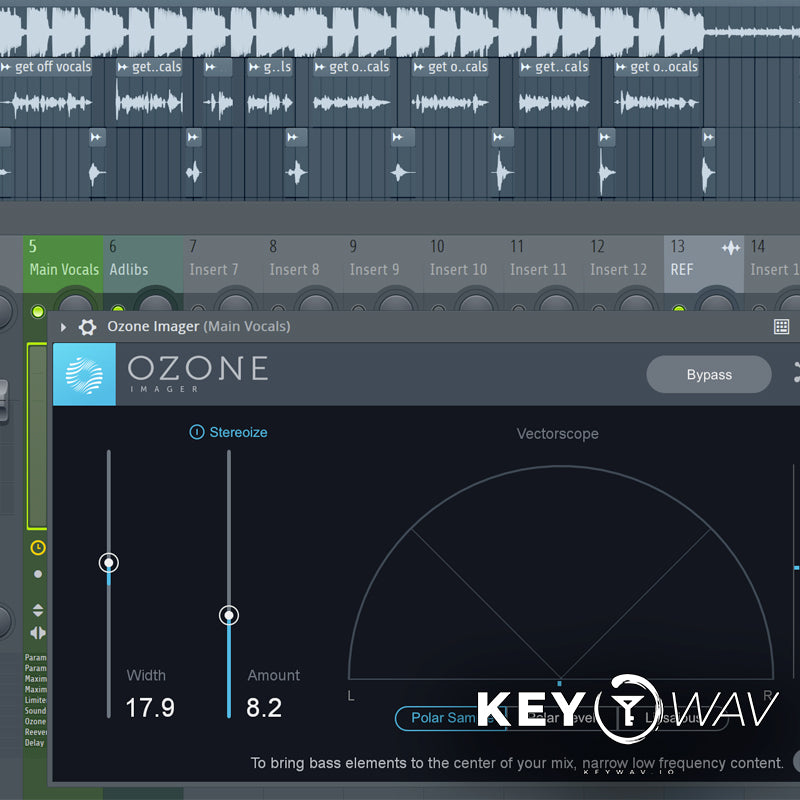Click the yellow latency clock icon
The height and width of the screenshot is (800, 800).
[38, 548]
